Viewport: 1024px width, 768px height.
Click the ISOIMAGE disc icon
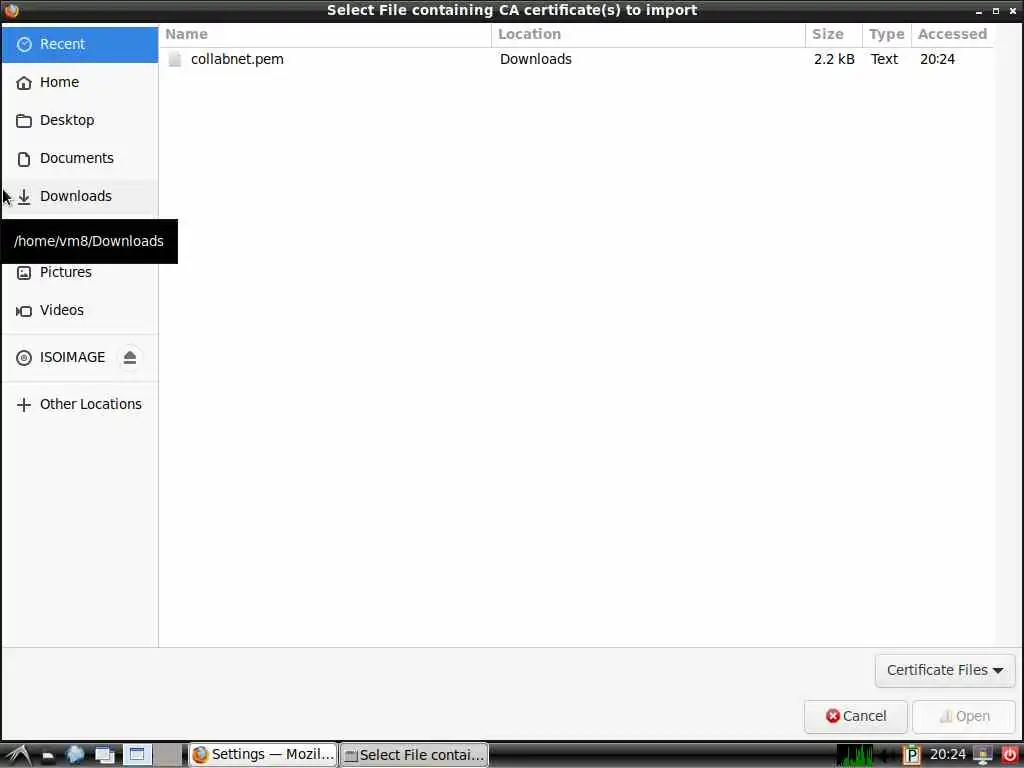24,358
